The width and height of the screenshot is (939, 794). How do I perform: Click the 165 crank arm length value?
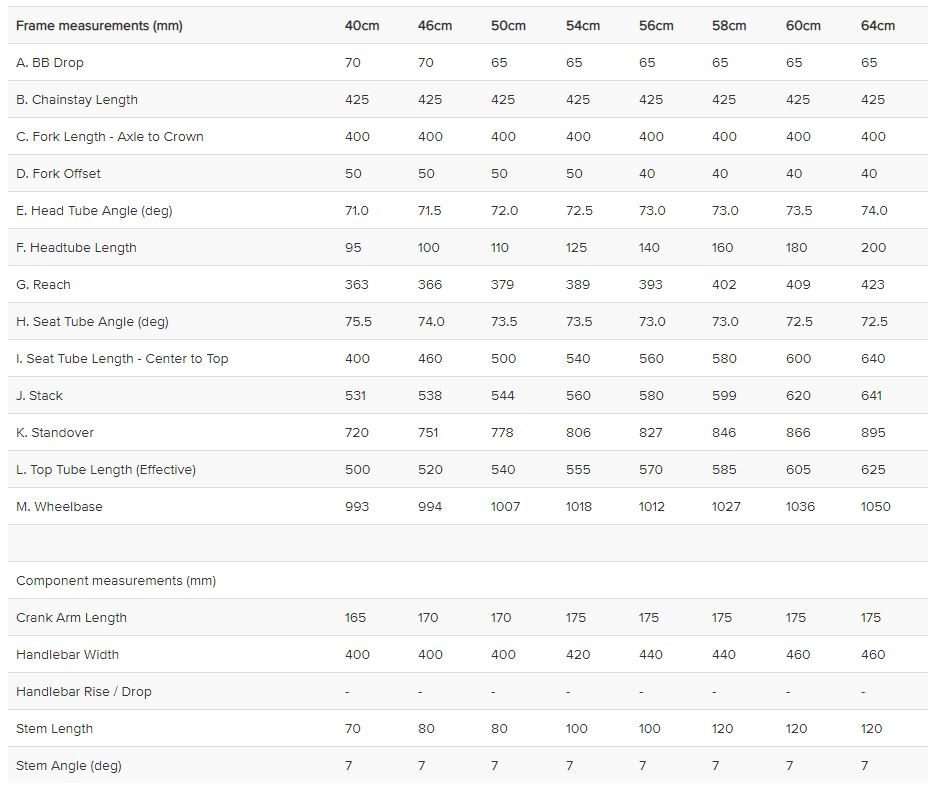(x=355, y=618)
